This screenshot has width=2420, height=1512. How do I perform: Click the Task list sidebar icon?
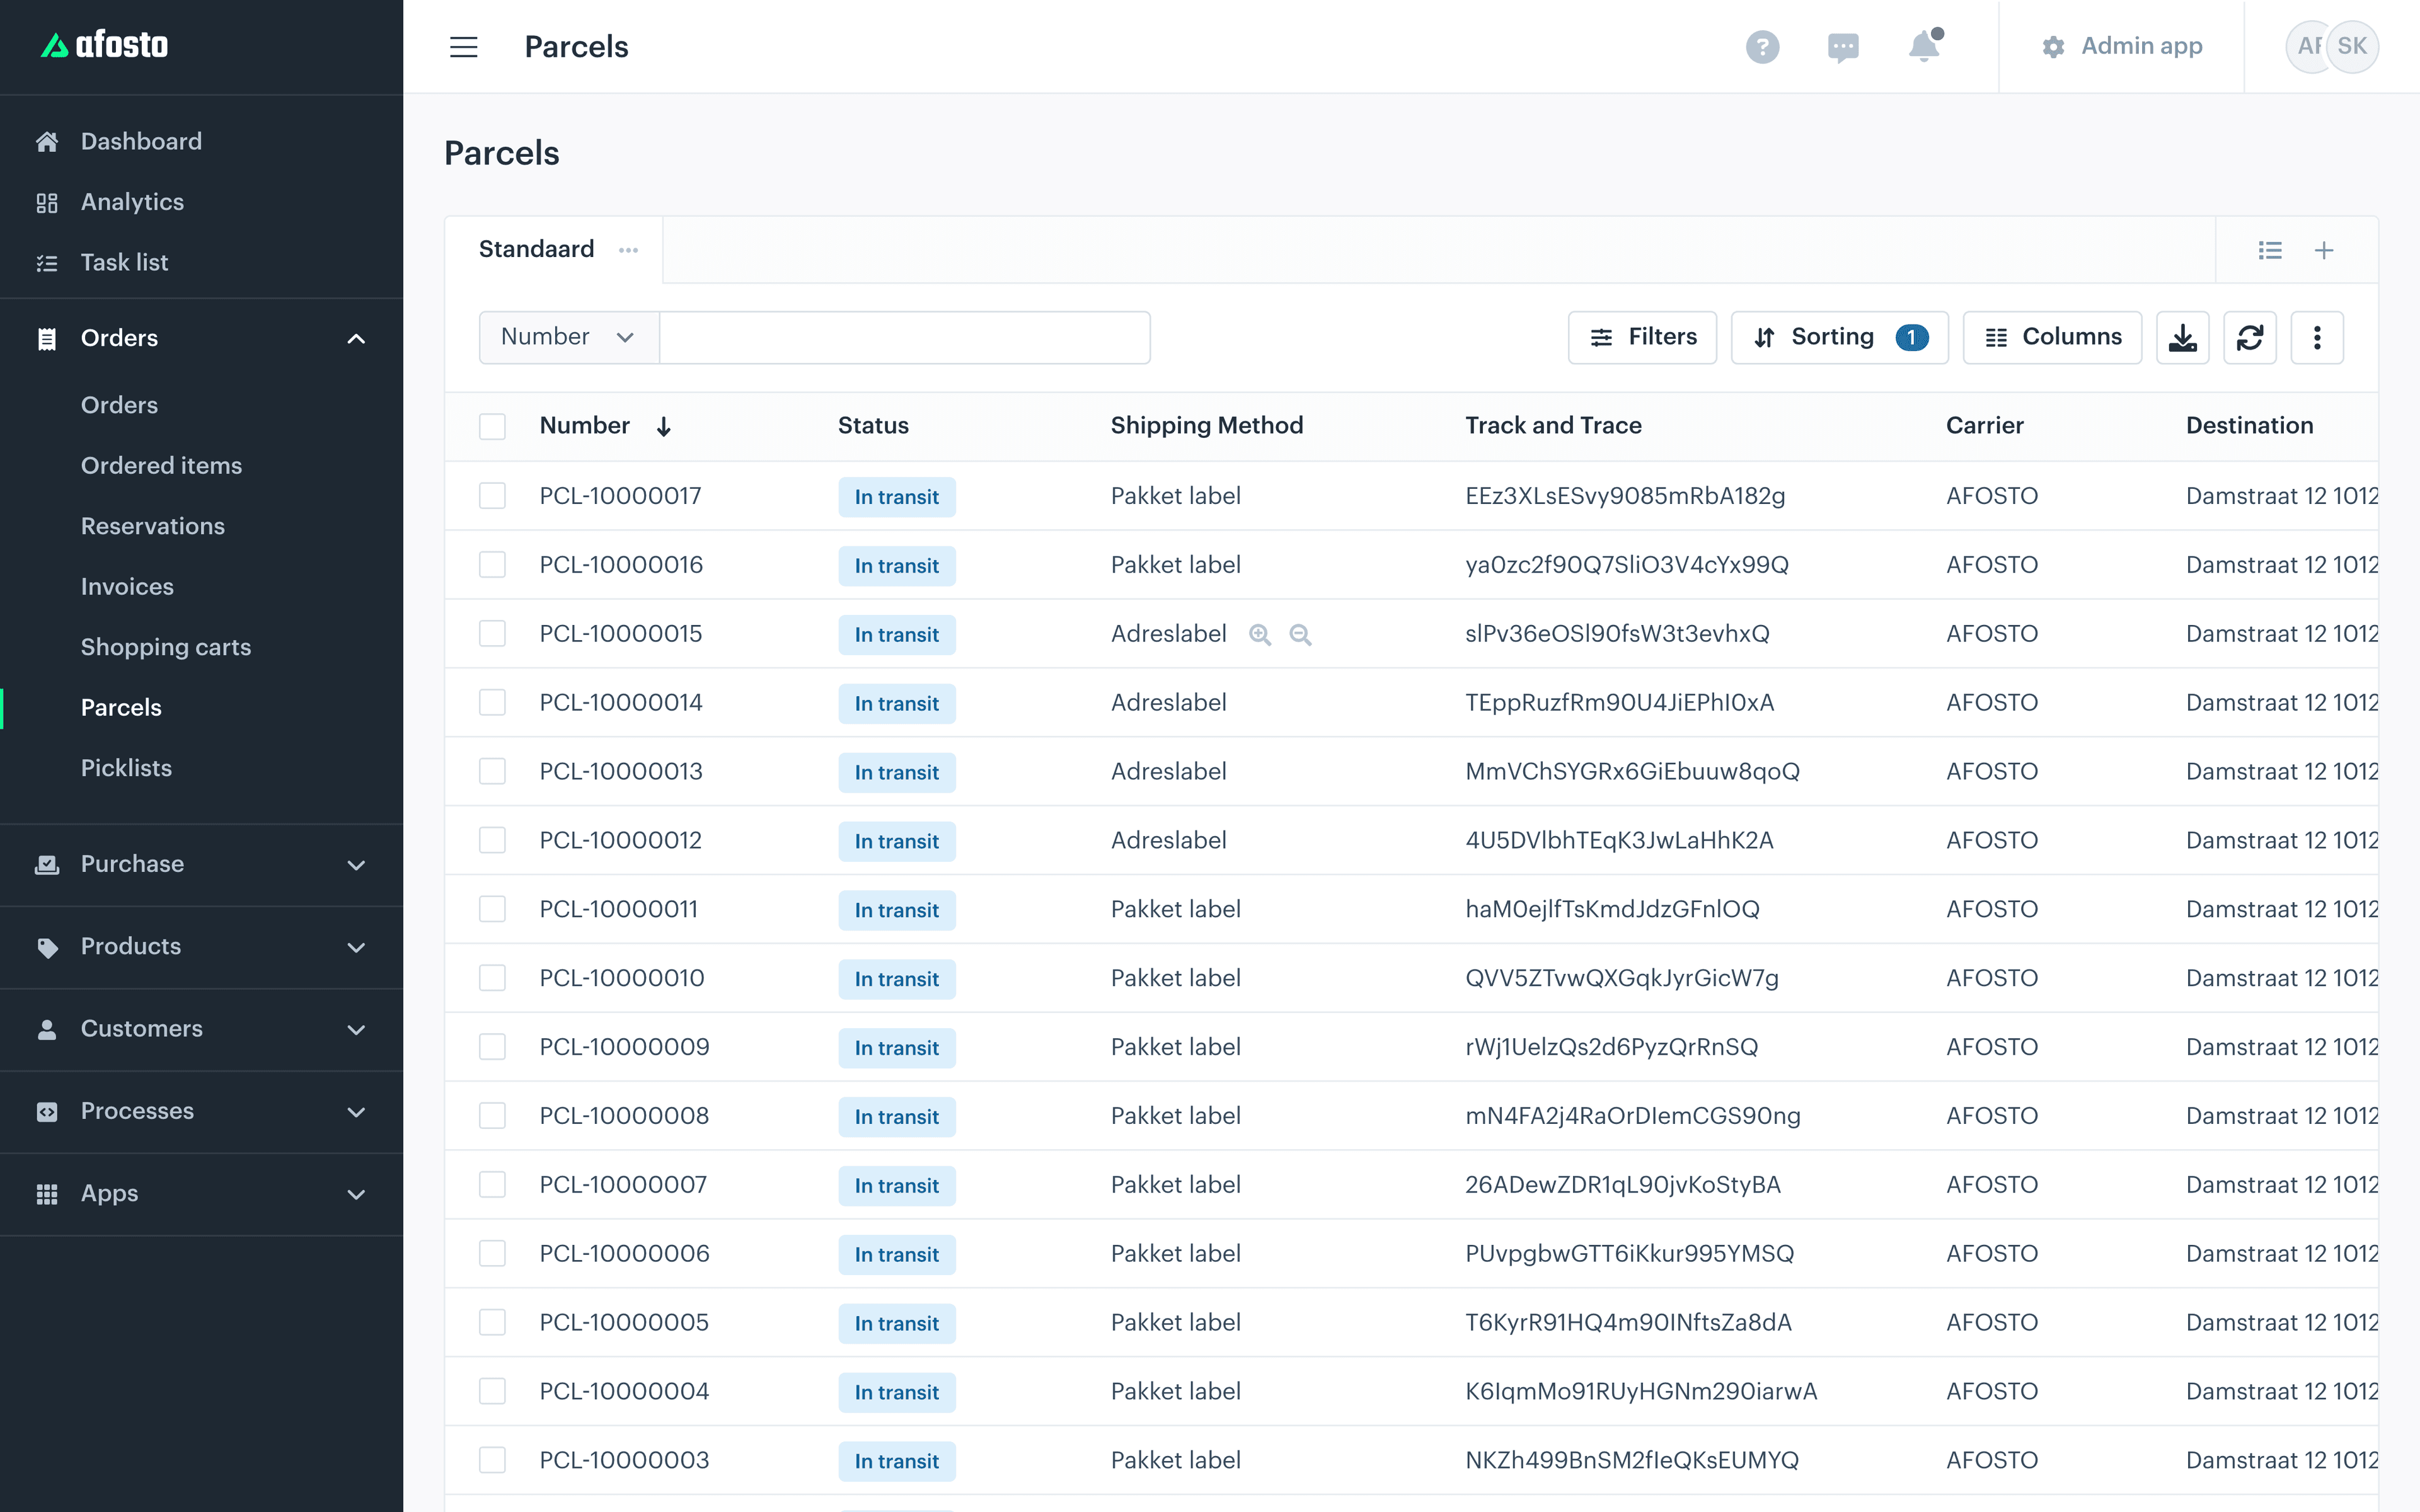(47, 263)
